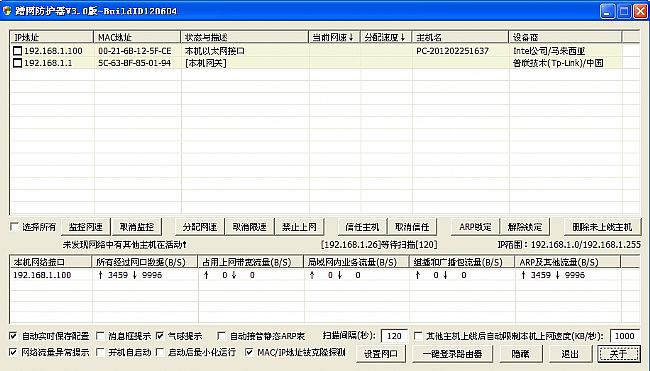Sort by the 设备商 column header
The width and height of the screenshot is (650, 371).
(565, 37)
